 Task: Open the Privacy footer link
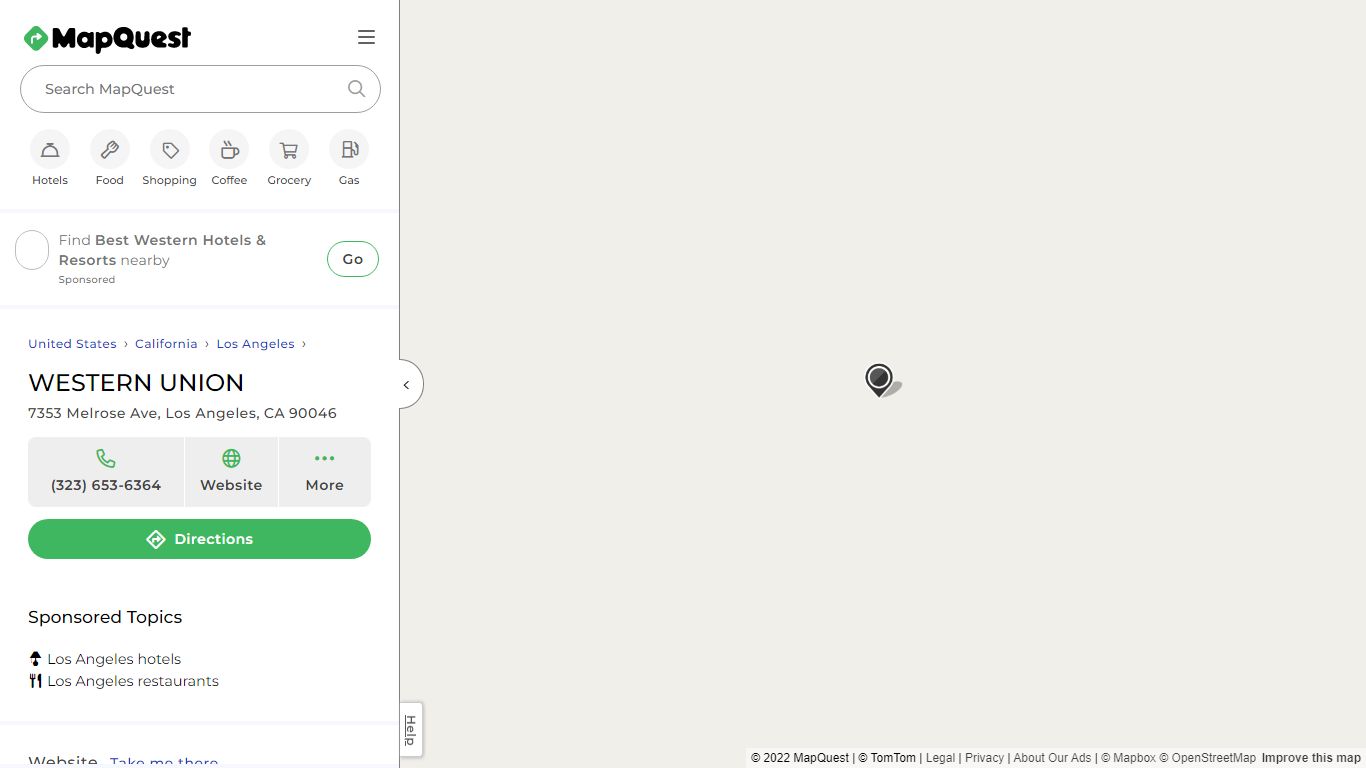pyautogui.click(x=984, y=758)
